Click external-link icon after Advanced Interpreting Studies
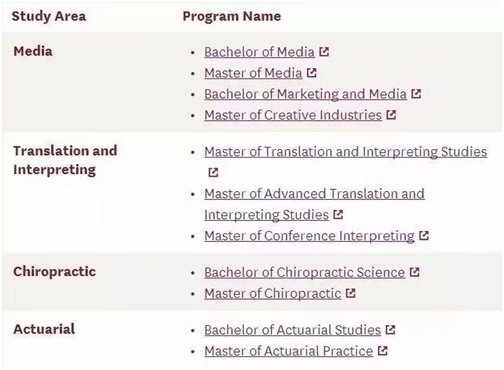Screen dimensions: 504x370 (338, 215)
